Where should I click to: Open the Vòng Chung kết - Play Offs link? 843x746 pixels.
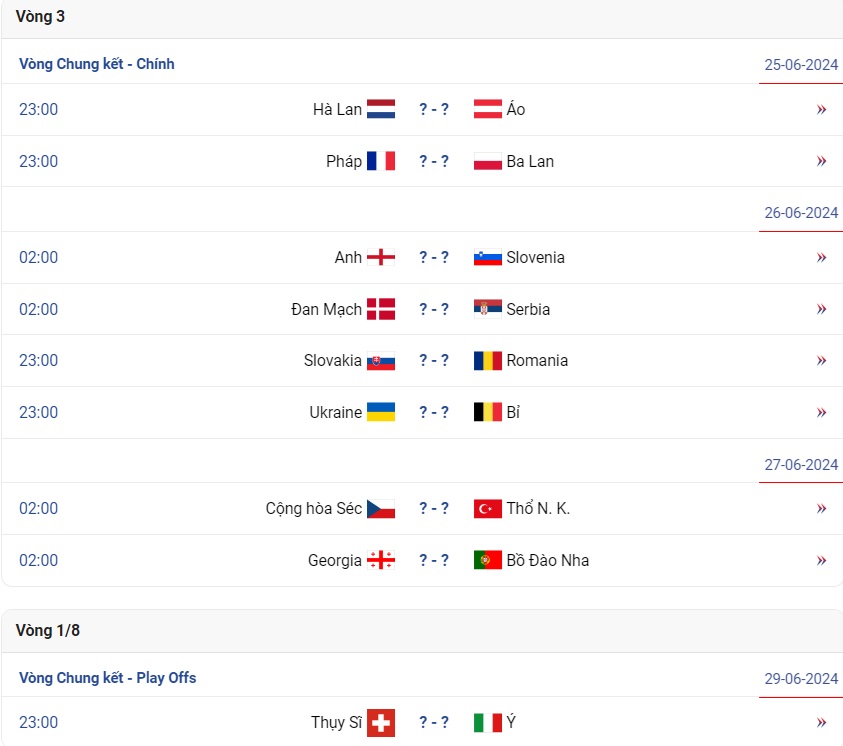tap(107, 678)
